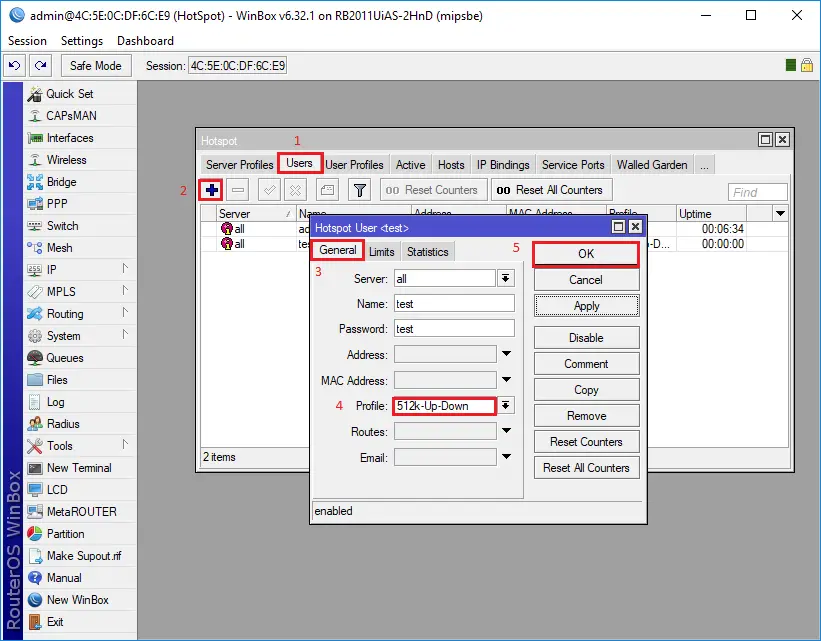
Task: Click the comment toolbar icon in Hotspot
Action: pyautogui.click(x=328, y=190)
